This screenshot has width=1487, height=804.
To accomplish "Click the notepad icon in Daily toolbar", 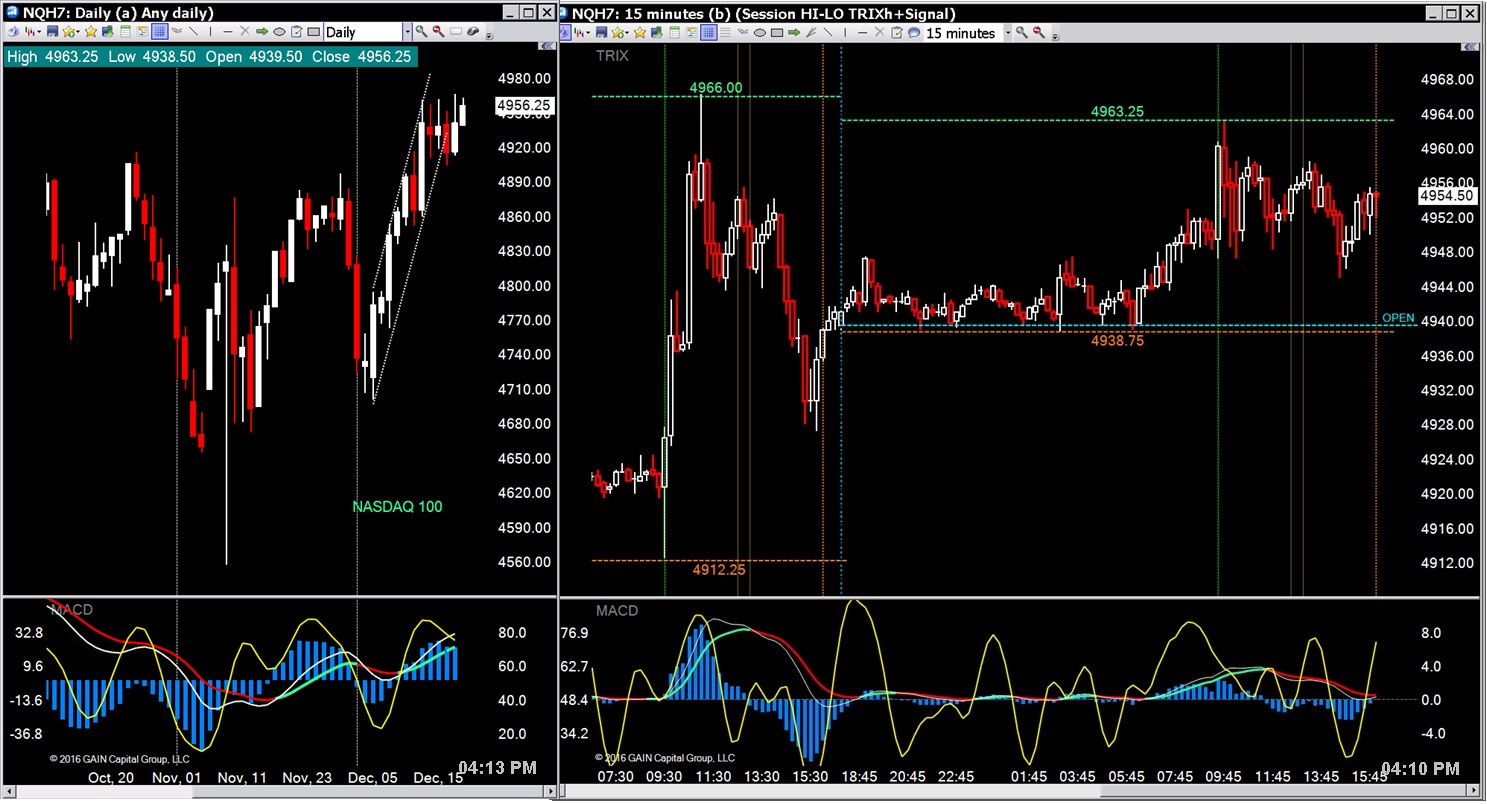I will click(x=296, y=32).
